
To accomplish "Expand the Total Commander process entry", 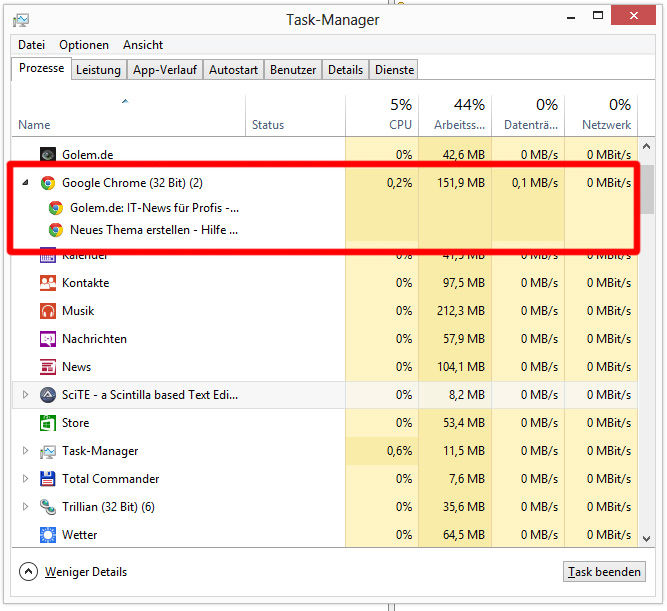I will pyautogui.click(x=25, y=479).
